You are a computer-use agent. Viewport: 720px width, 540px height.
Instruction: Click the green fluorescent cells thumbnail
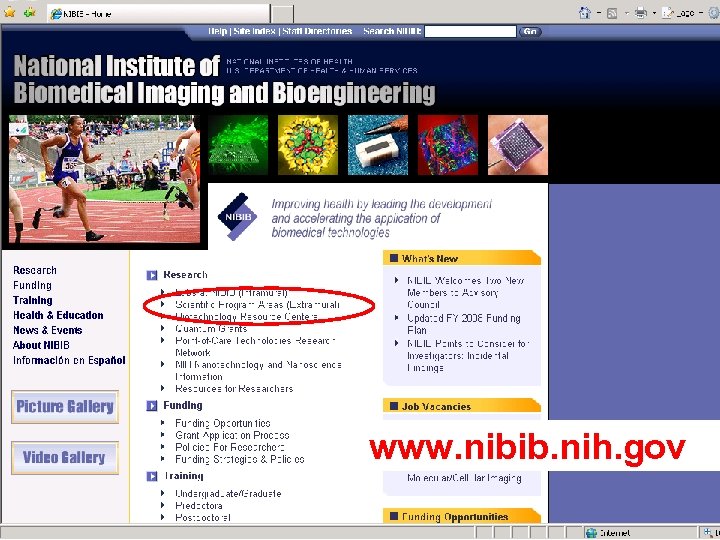[x=238, y=145]
